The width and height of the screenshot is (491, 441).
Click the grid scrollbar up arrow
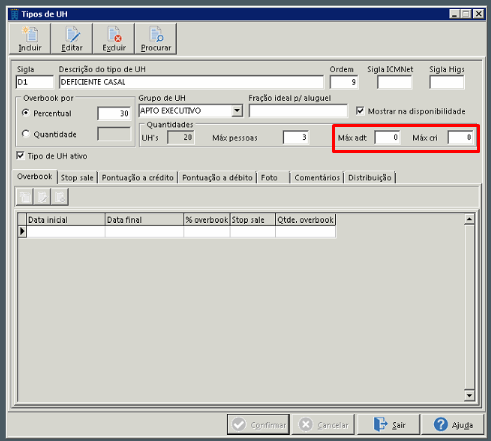click(469, 219)
